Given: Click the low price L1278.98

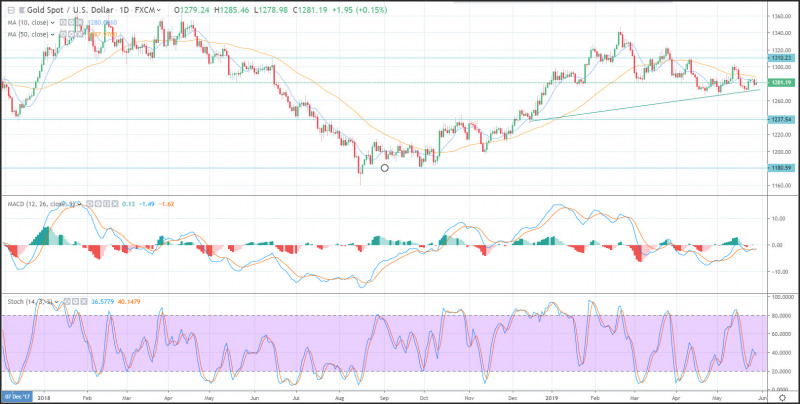Looking at the screenshot, I should [x=273, y=10].
